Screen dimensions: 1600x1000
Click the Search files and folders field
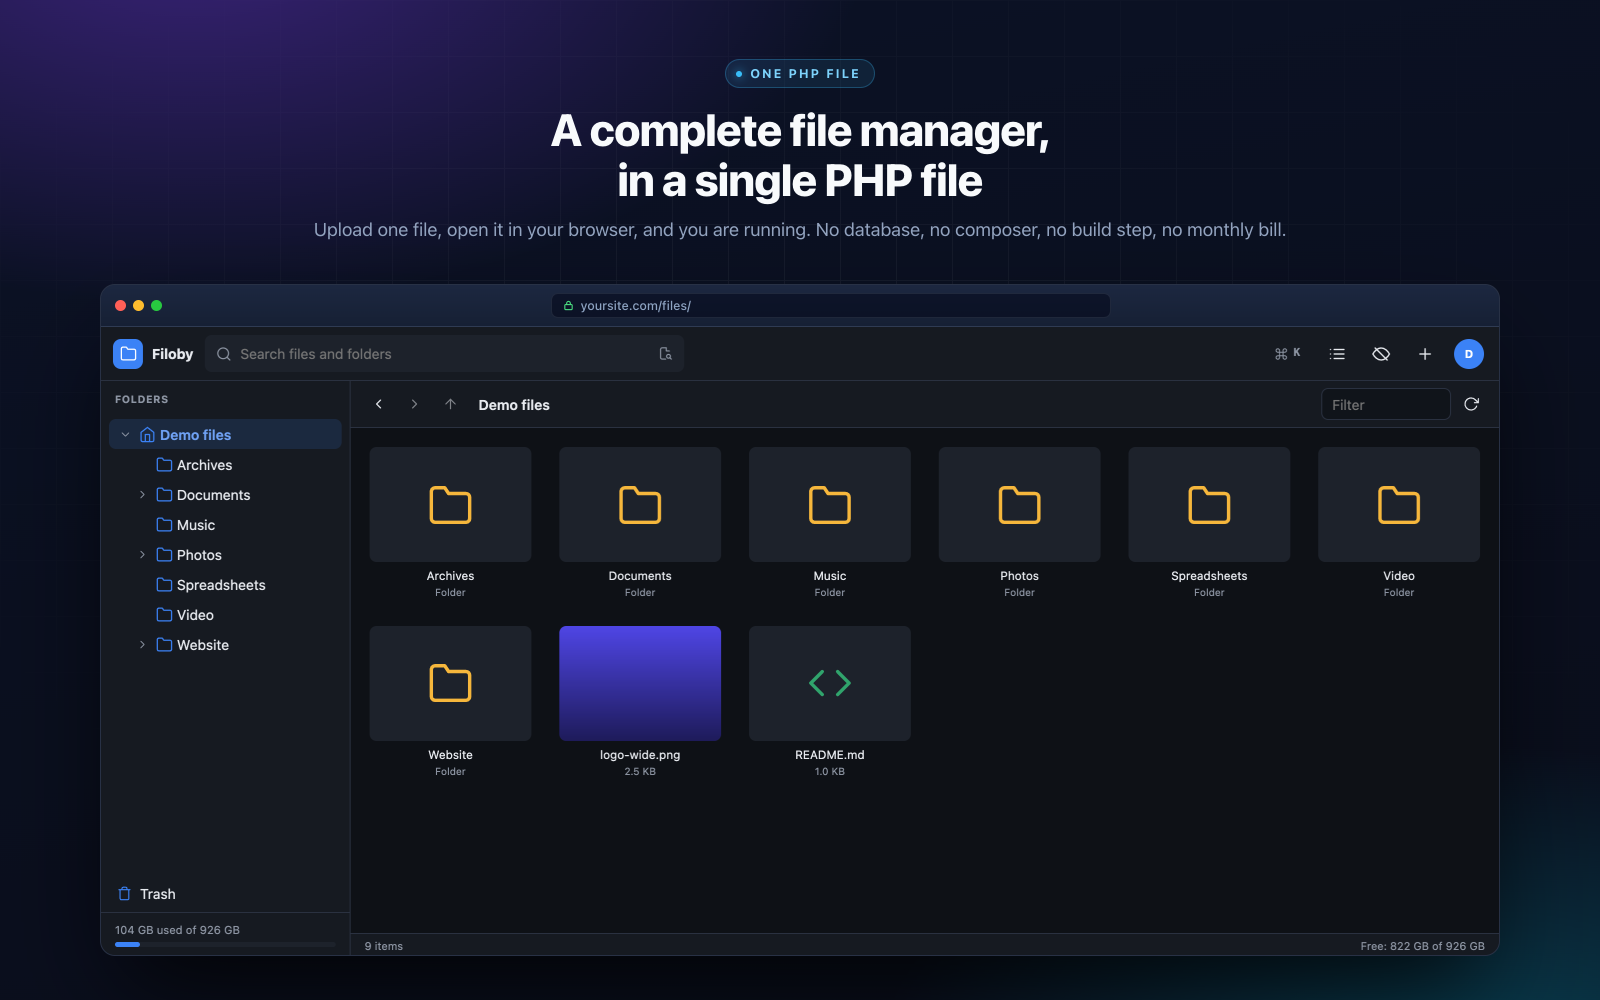coord(444,354)
